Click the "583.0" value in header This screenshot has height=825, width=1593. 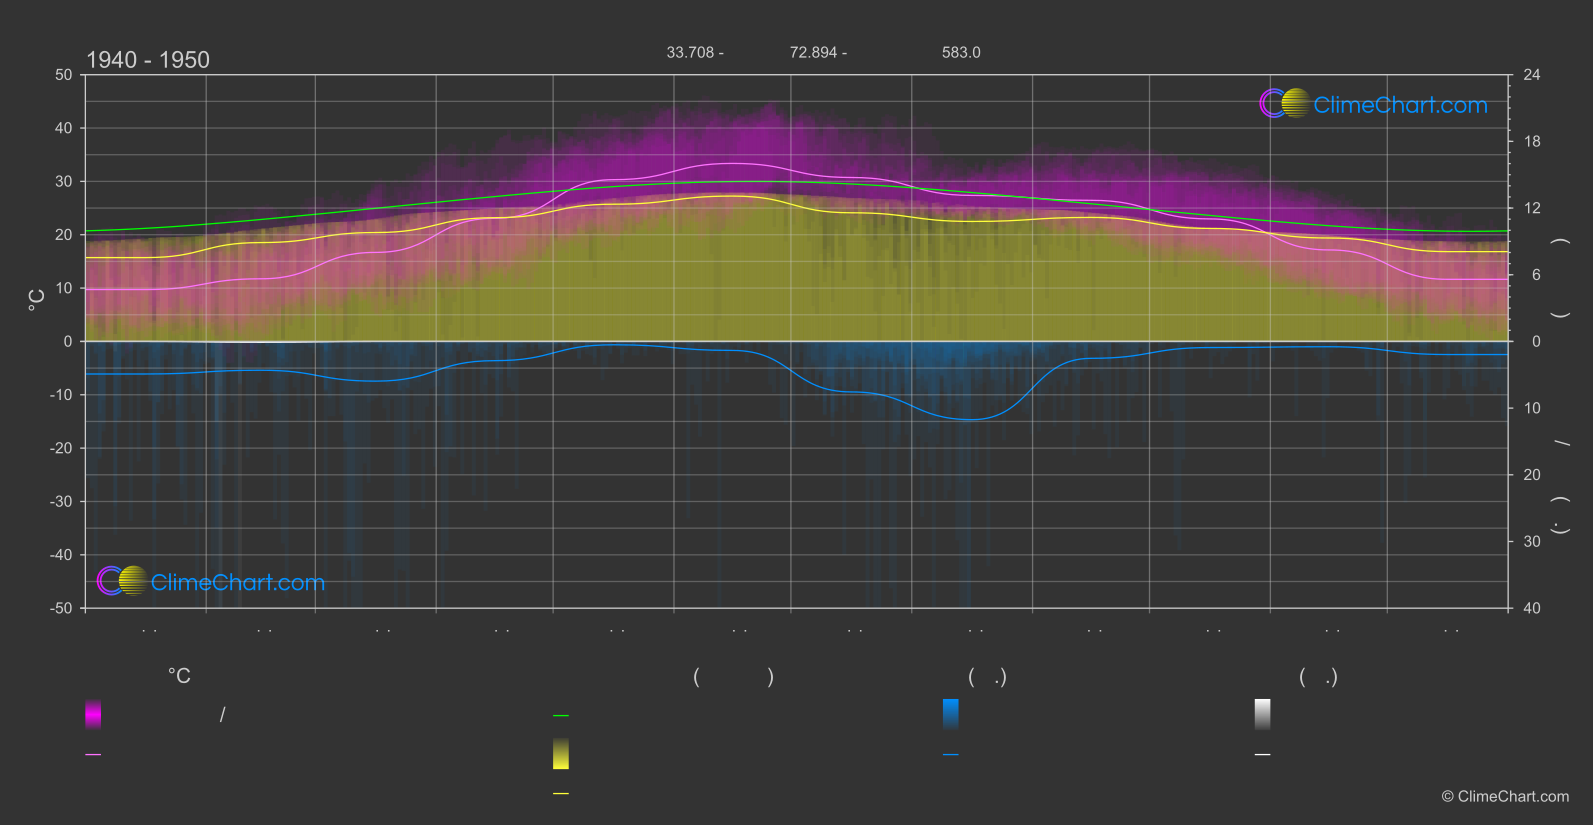coord(961,52)
